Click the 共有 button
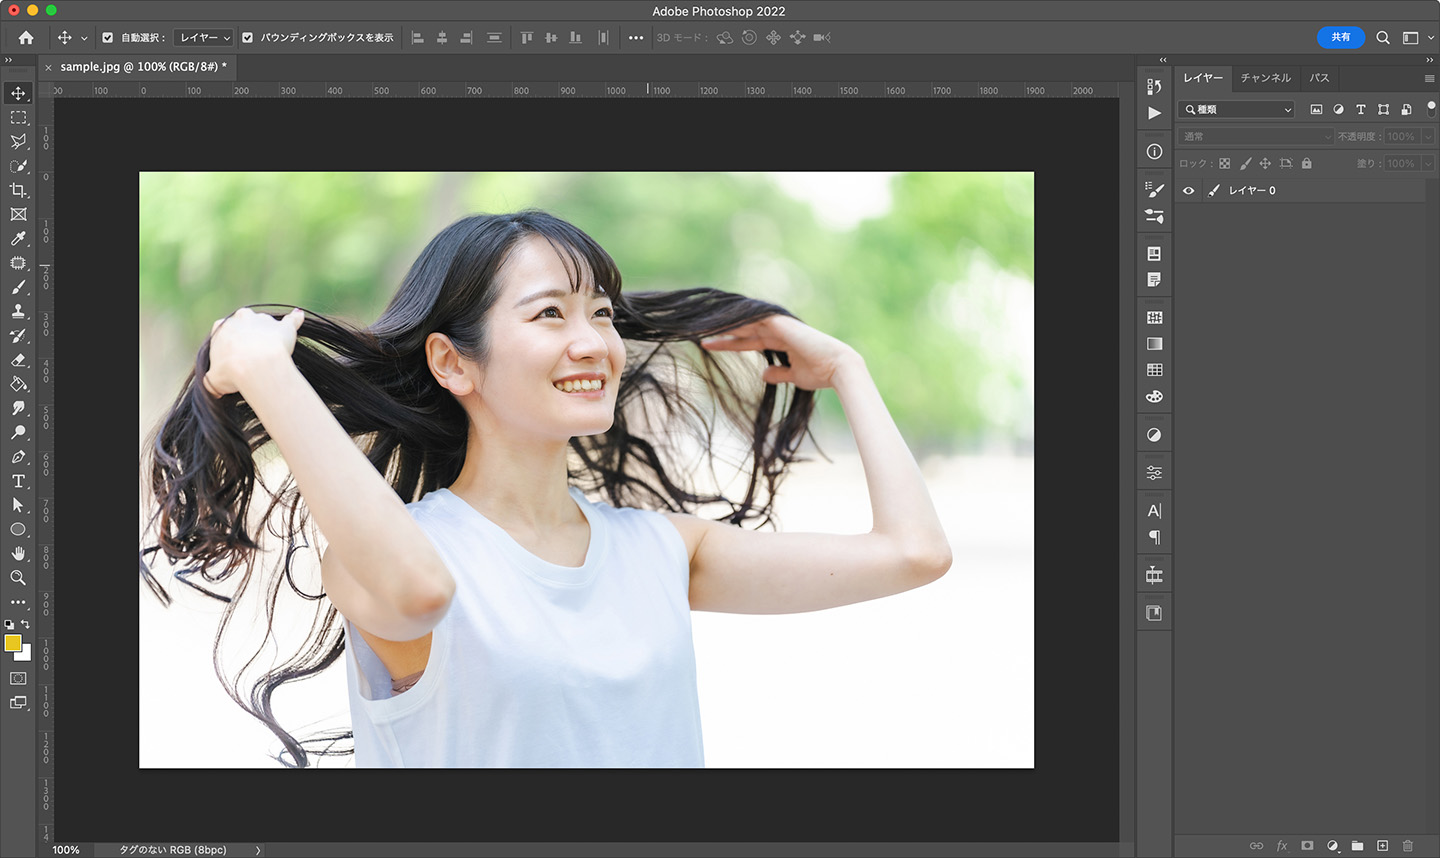 tap(1341, 37)
